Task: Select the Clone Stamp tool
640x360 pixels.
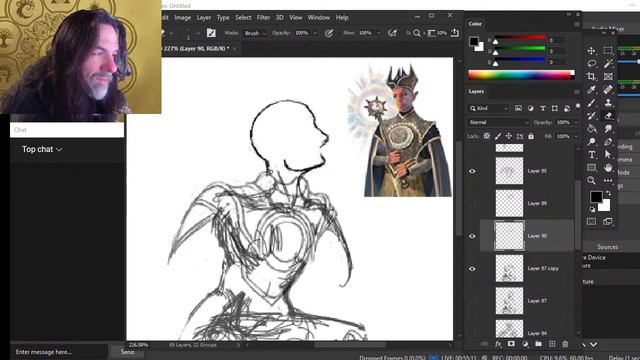Action: (x=608, y=102)
